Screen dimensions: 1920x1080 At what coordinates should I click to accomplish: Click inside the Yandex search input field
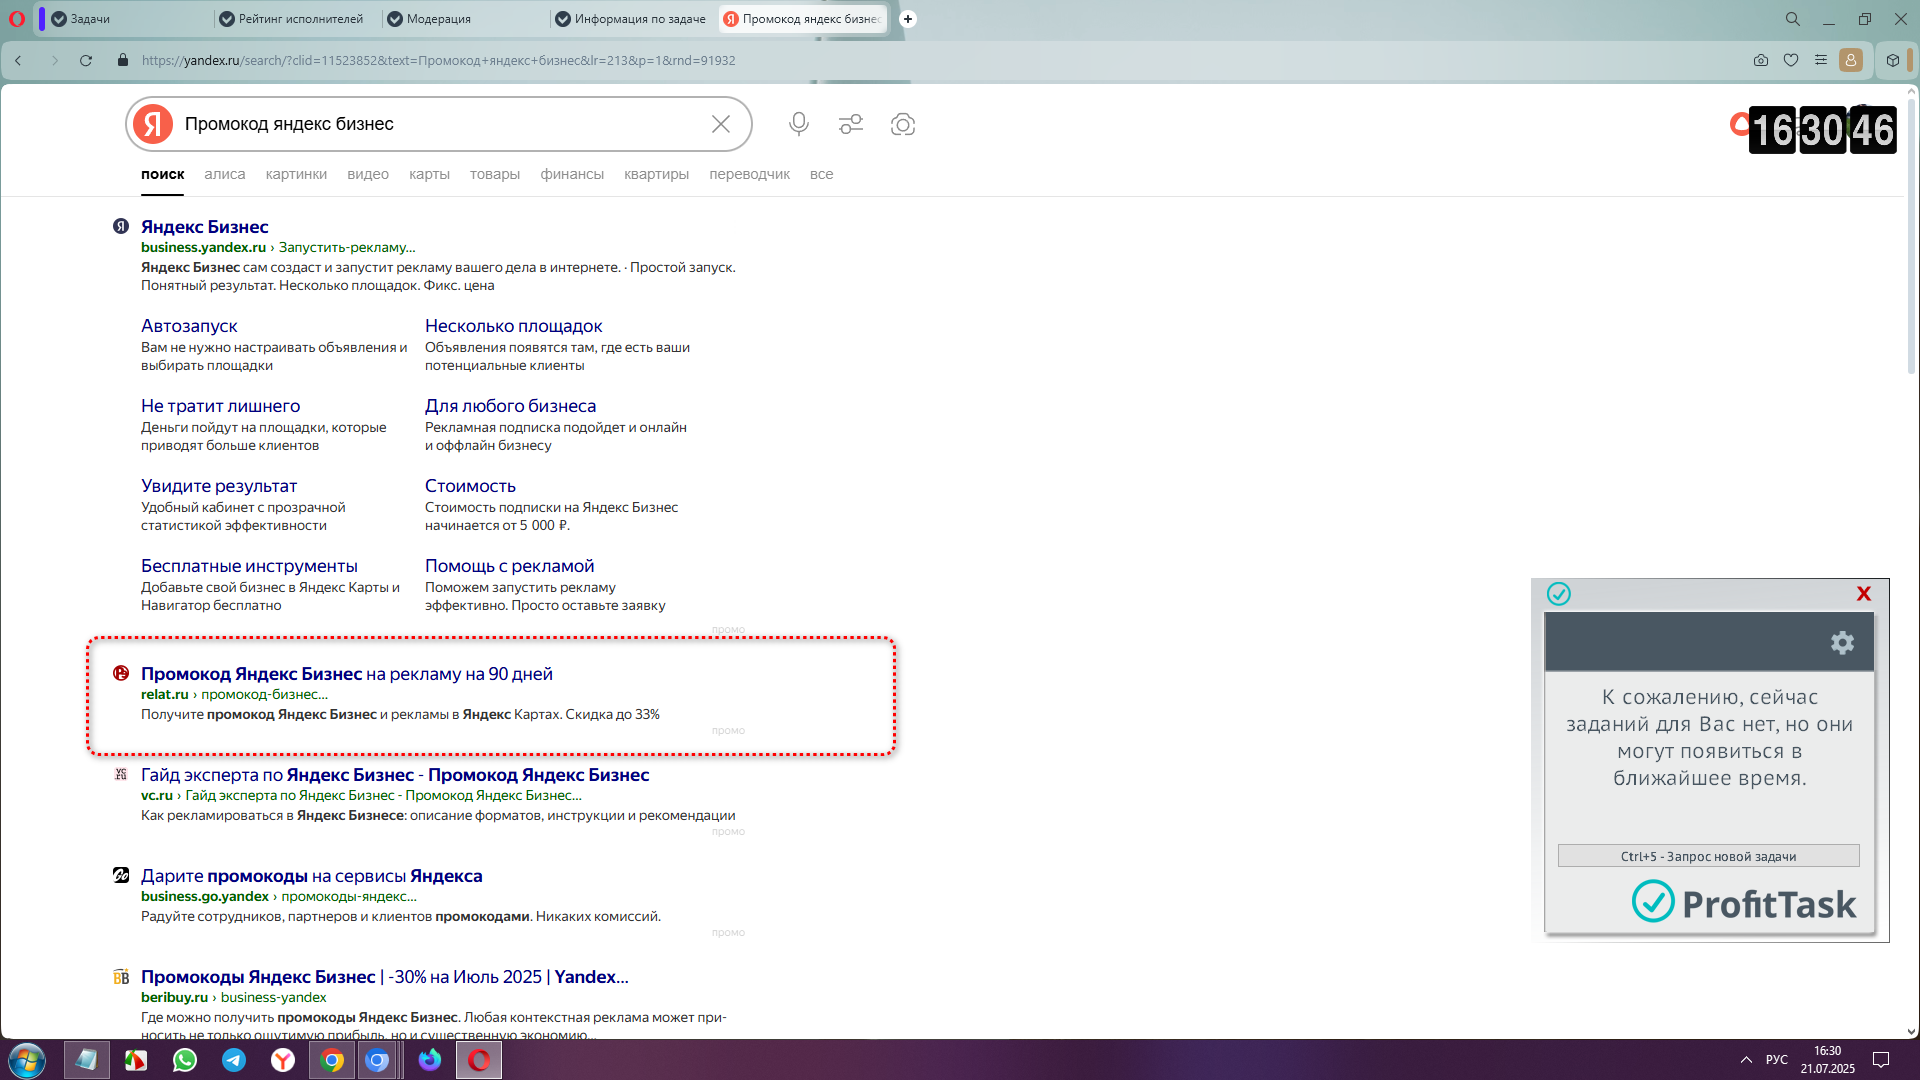click(440, 124)
